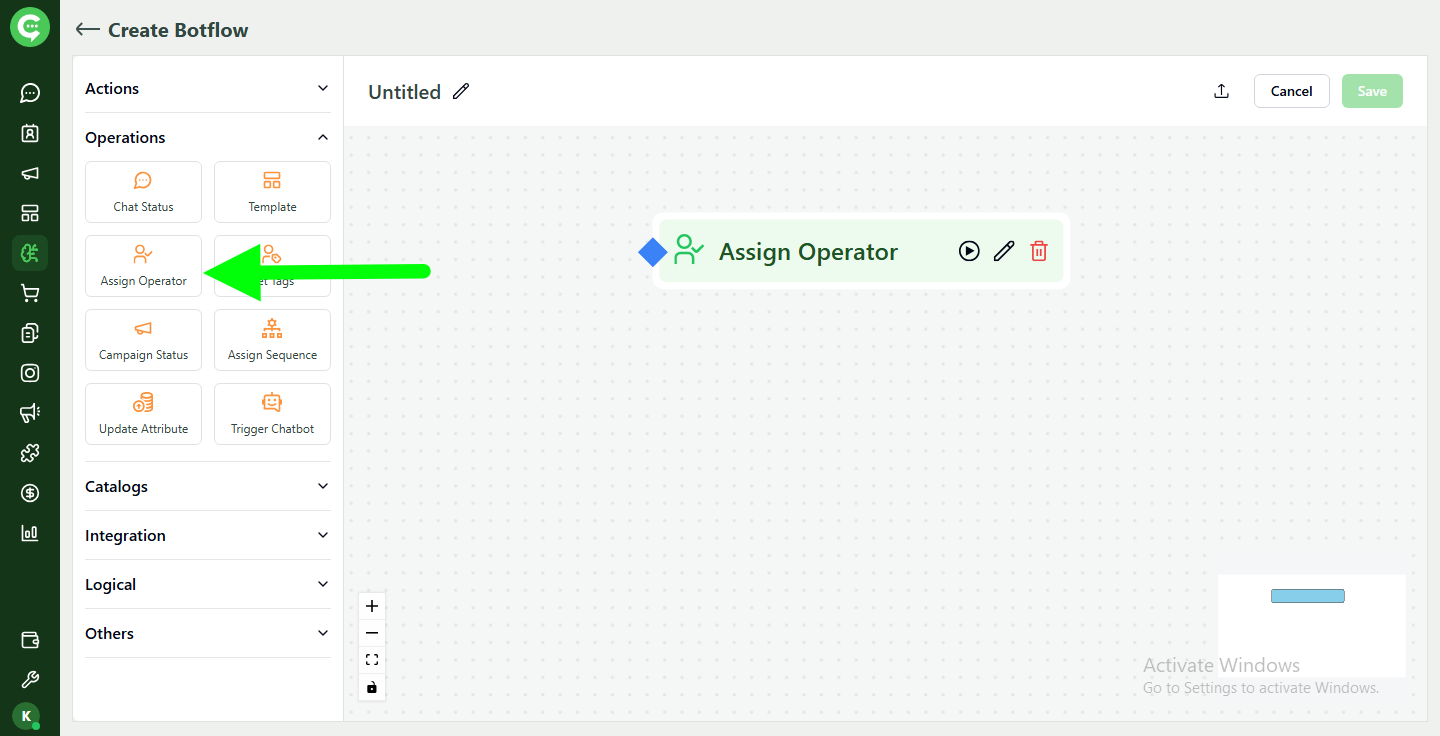This screenshot has height=736, width=1440.
Task: Expand the Catalogs section
Action: tap(207, 486)
